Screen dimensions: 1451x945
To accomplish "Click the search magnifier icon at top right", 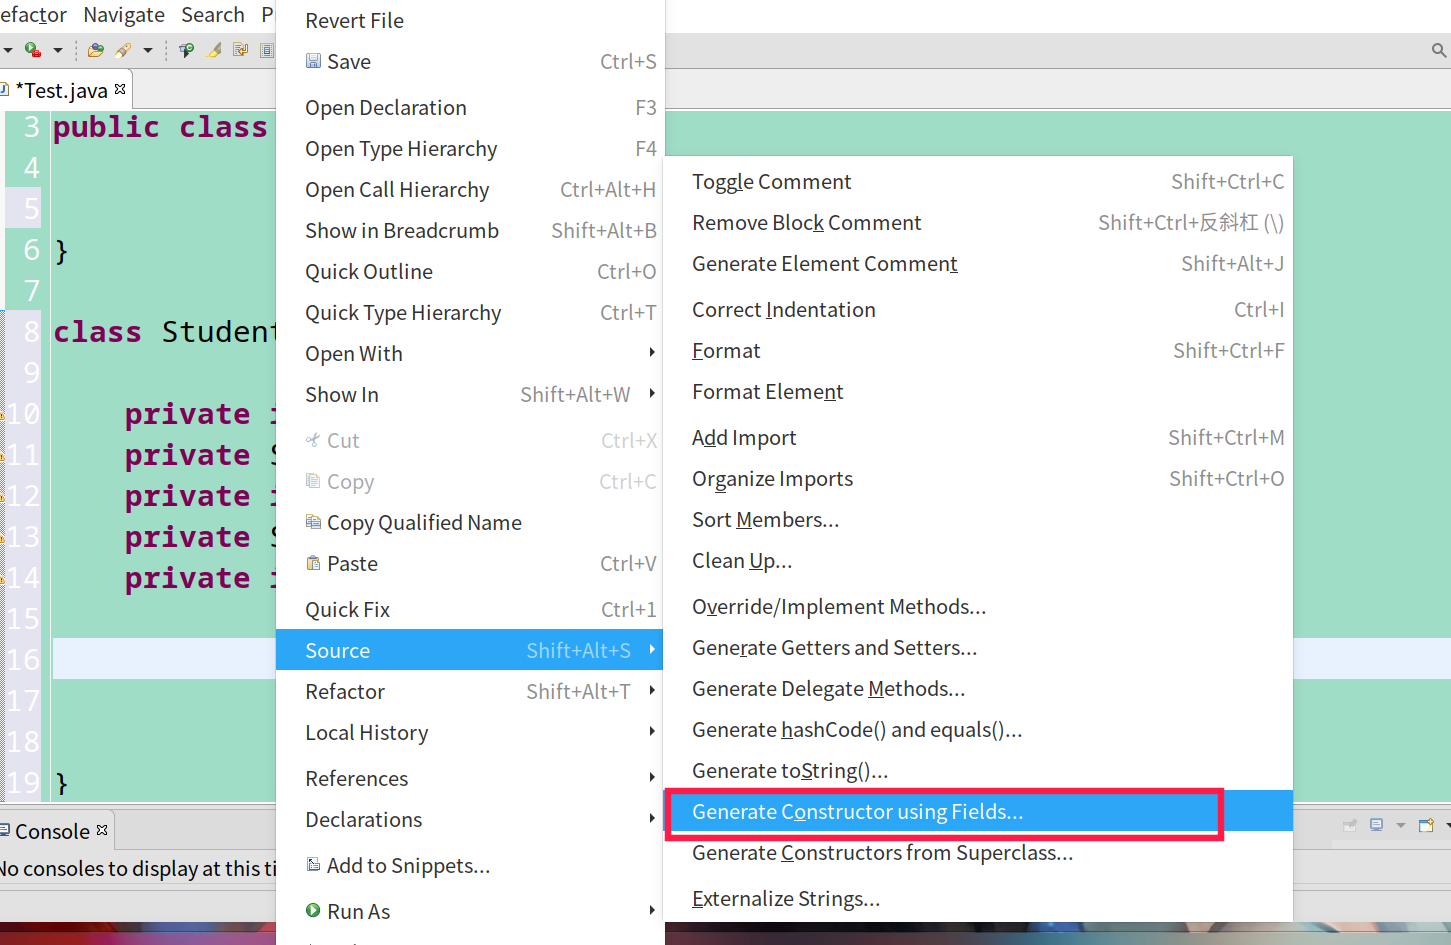I will 1439,50.
